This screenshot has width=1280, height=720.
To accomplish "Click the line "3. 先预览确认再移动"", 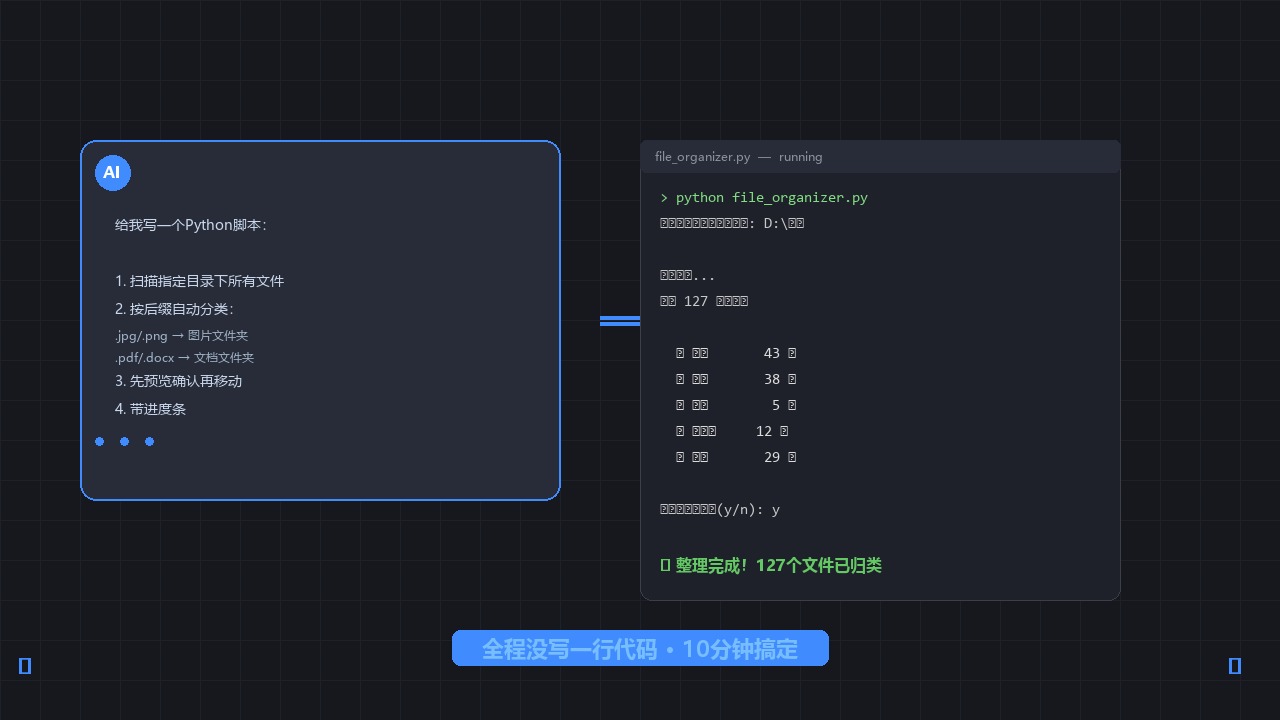I will [179, 381].
